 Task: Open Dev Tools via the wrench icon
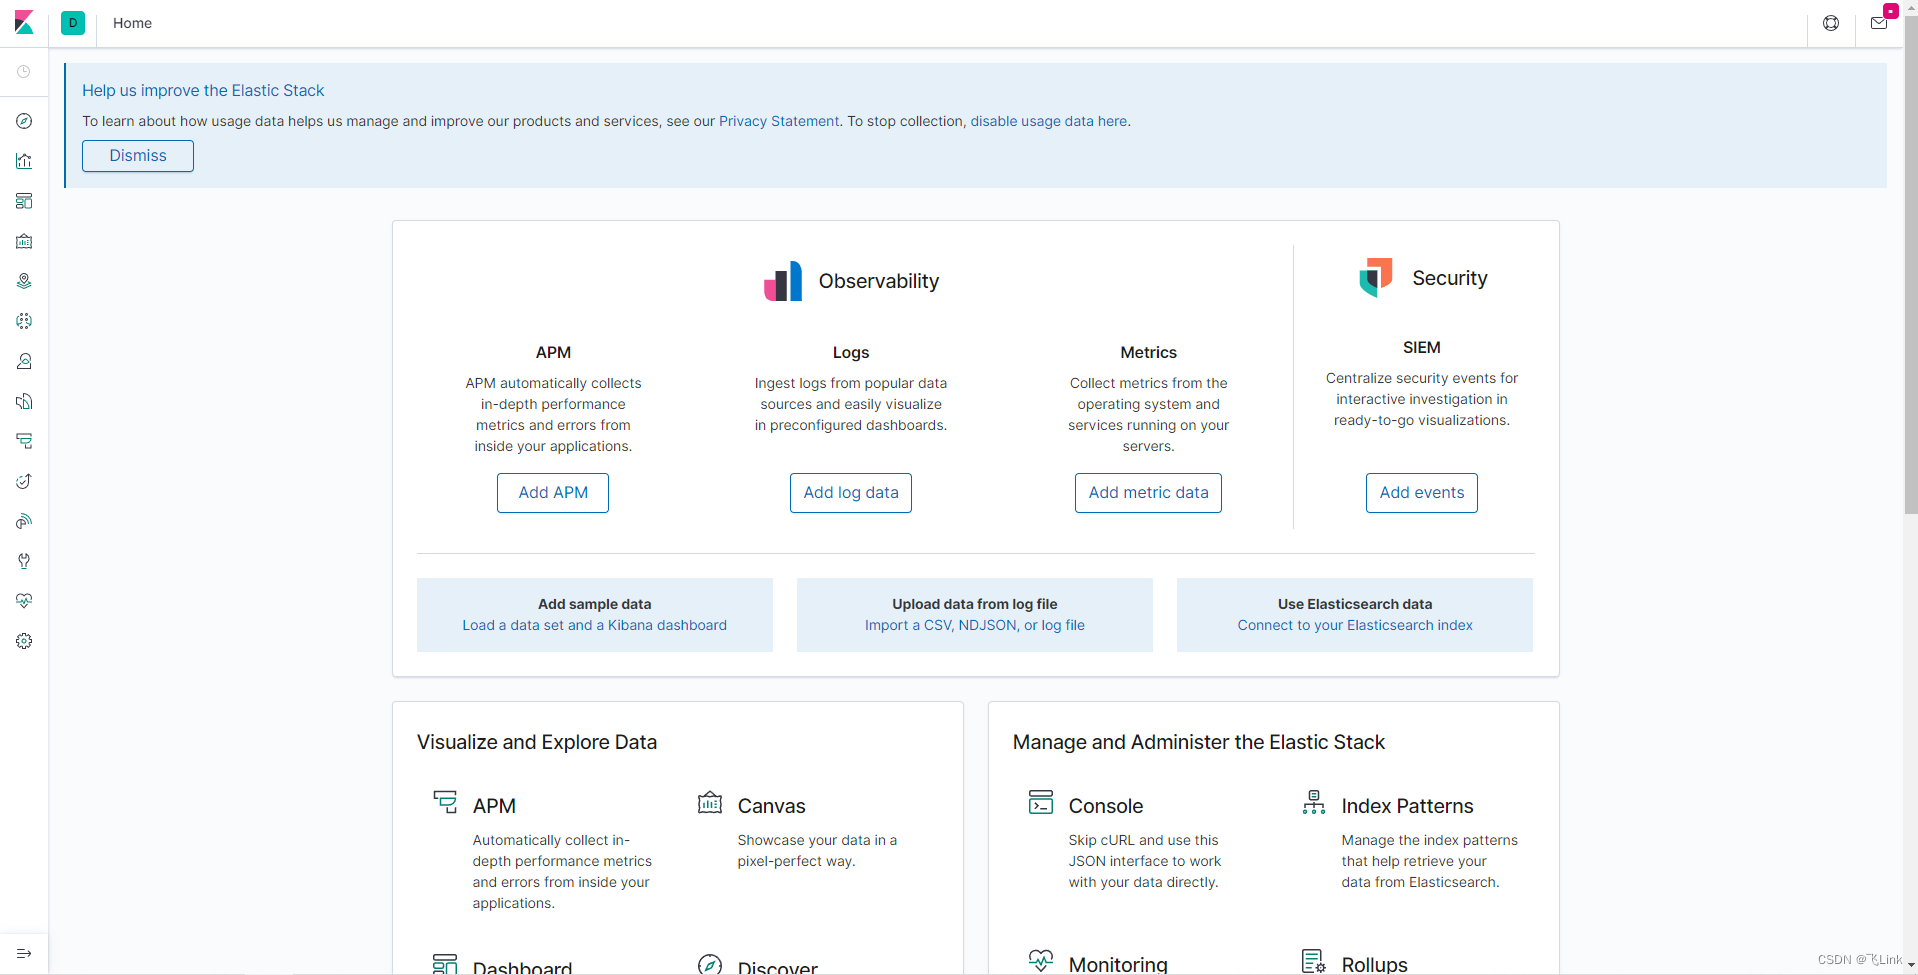[24, 561]
